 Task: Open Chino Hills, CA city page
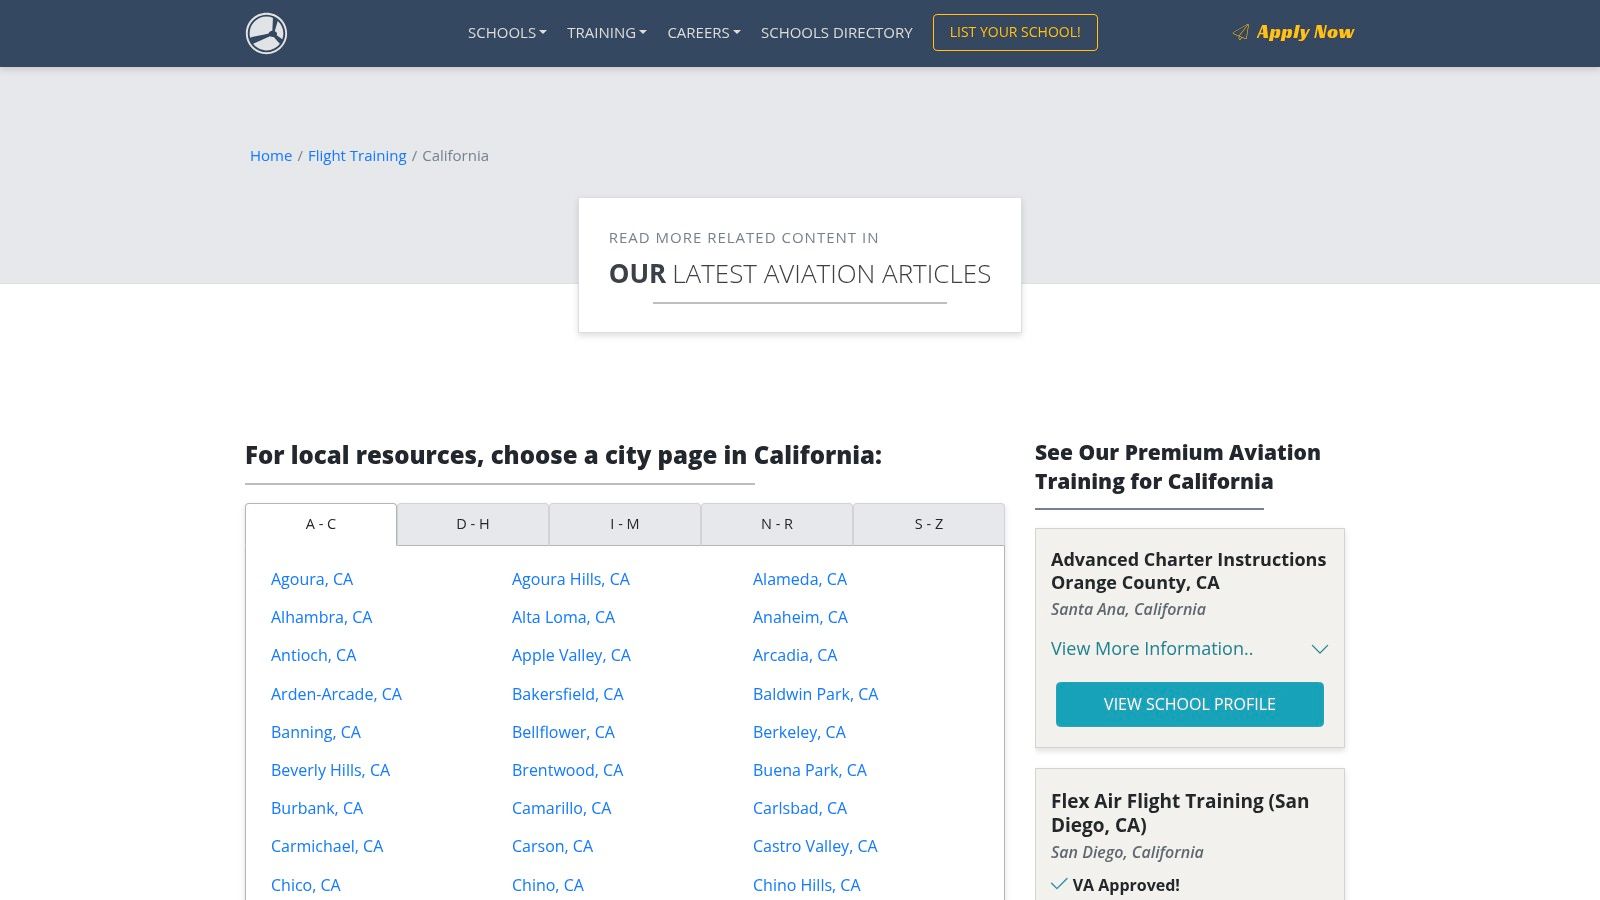[807, 885]
